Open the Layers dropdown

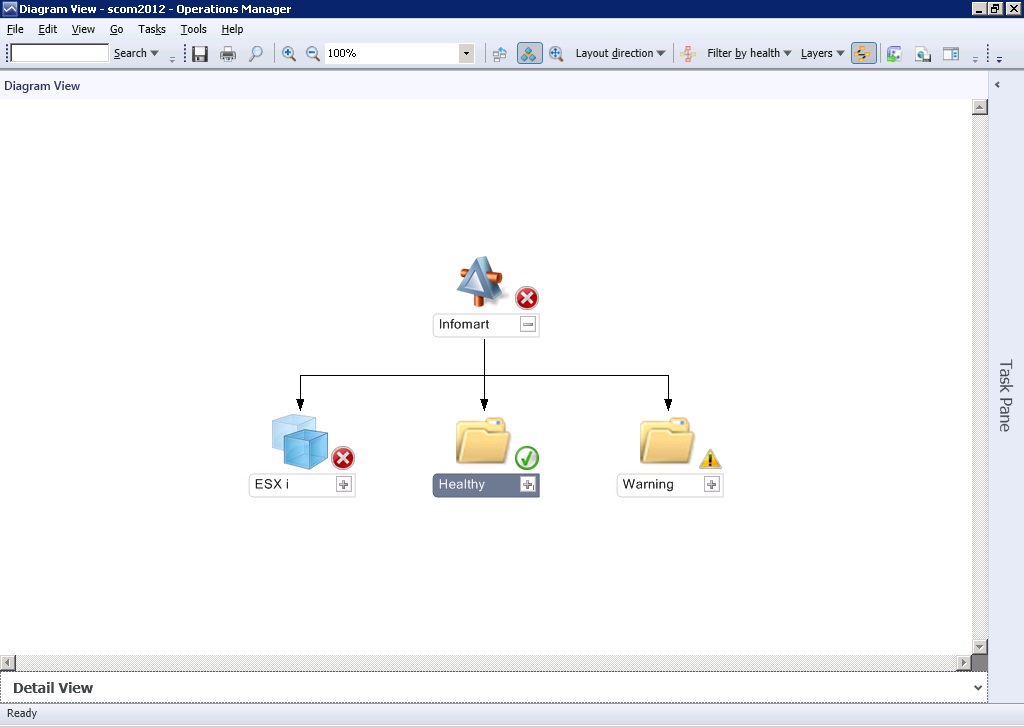click(822, 54)
